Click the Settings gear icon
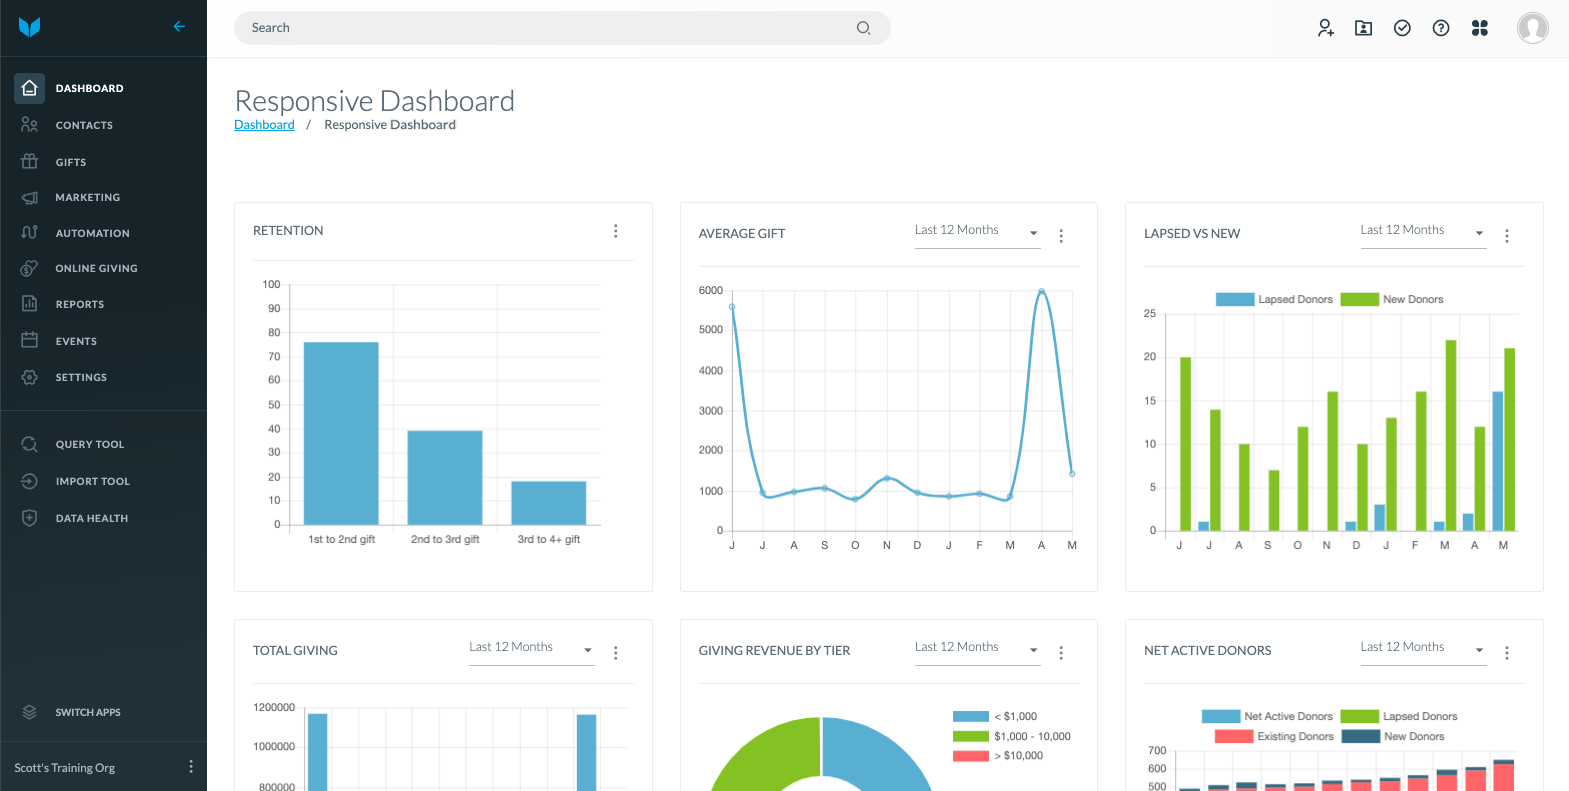1569x791 pixels. pyautogui.click(x=30, y=377)
